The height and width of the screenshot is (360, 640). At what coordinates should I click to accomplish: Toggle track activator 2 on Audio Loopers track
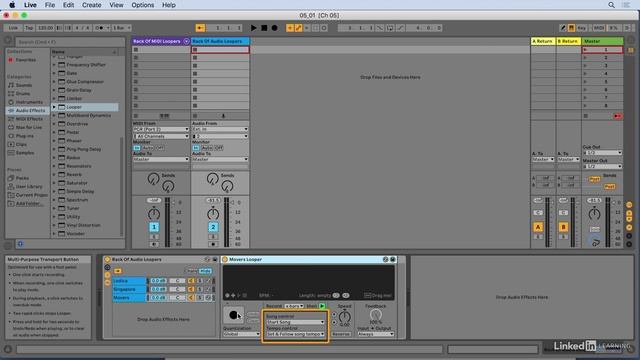pos(213,227)
